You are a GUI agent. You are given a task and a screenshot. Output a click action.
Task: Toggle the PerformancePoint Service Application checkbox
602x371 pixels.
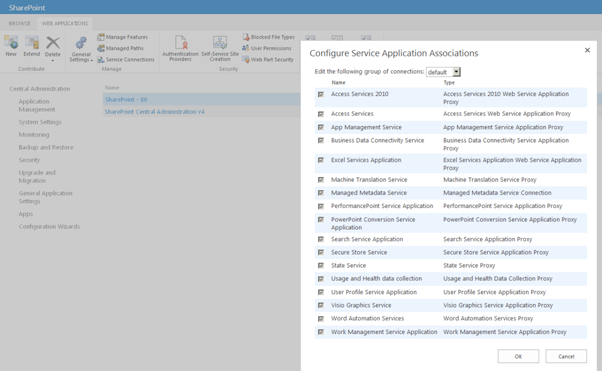(321, 206)
